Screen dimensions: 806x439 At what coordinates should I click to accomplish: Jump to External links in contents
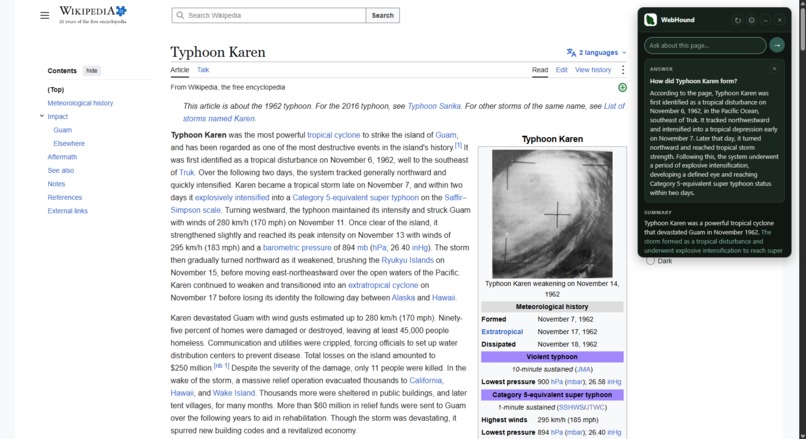coord(67,211)
